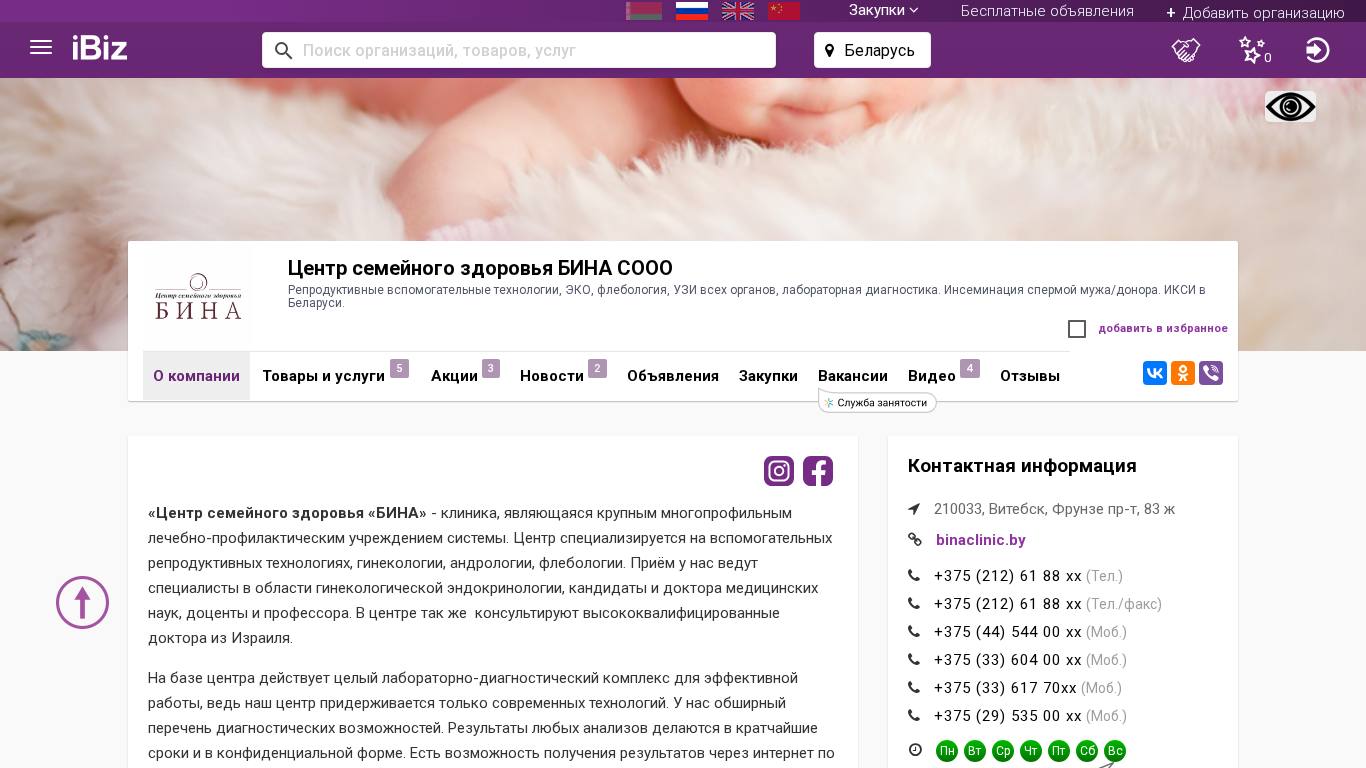Select the English flag language
The image size is (1366, 768).
click(x=738, y=11)
